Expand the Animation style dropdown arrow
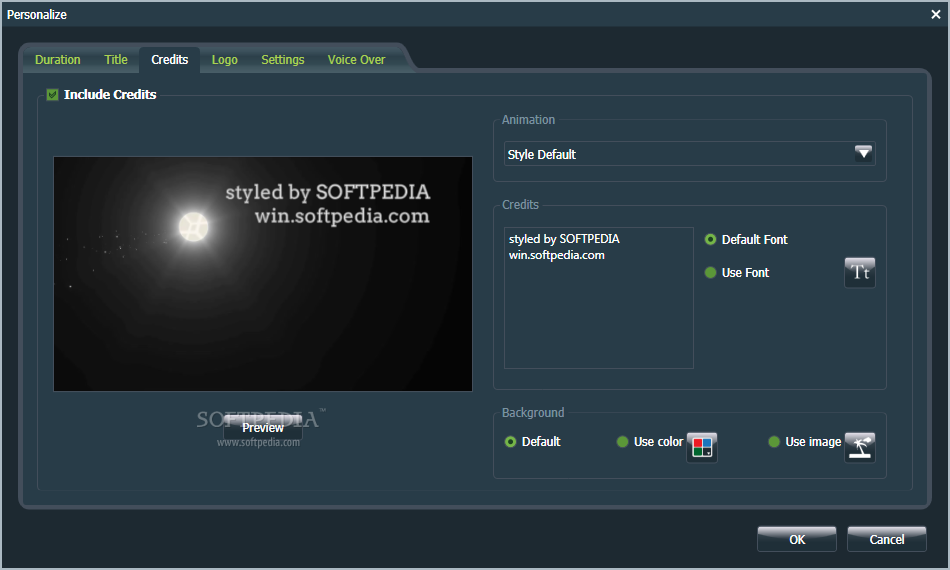This screenshot has width=950, height=570. pyautogui.click(x=863, y=153)
